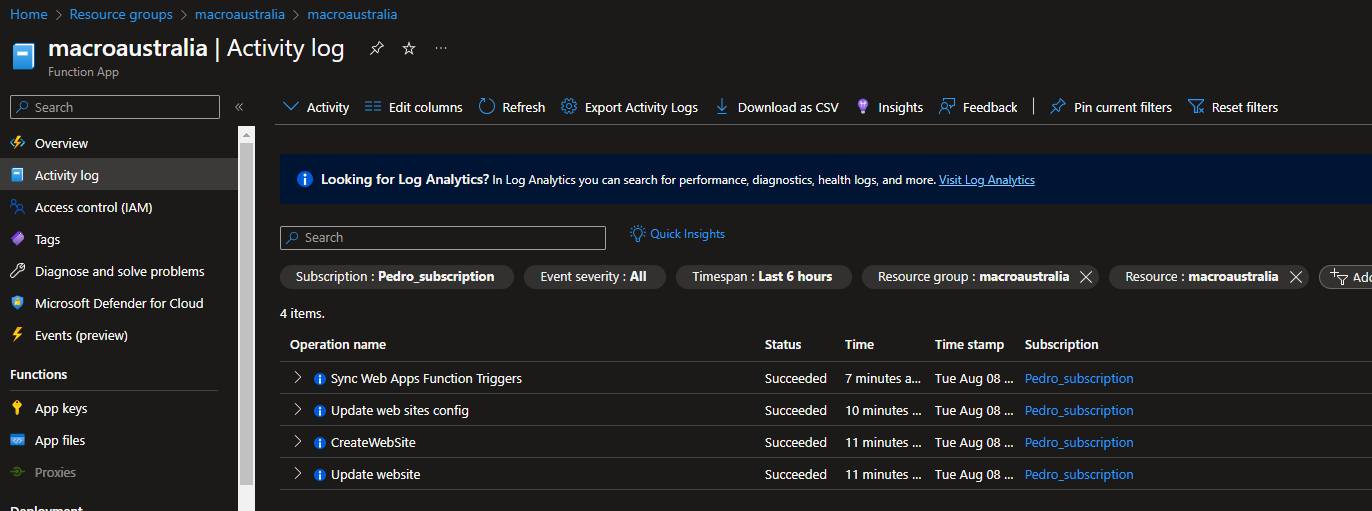Favorite the resource using the star icon

(x=409, y=48)
